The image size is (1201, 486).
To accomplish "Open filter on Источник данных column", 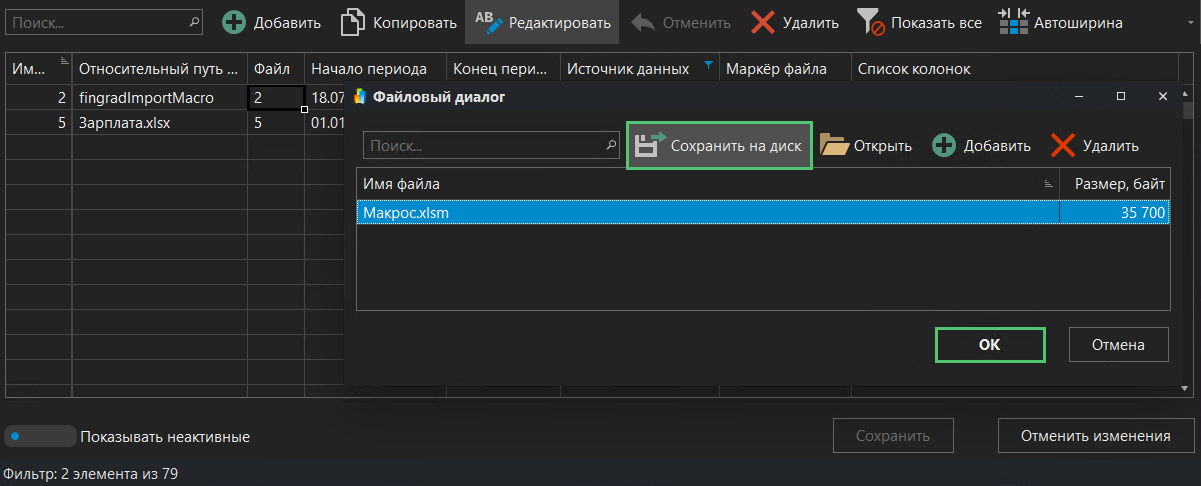I will [708, 66].
